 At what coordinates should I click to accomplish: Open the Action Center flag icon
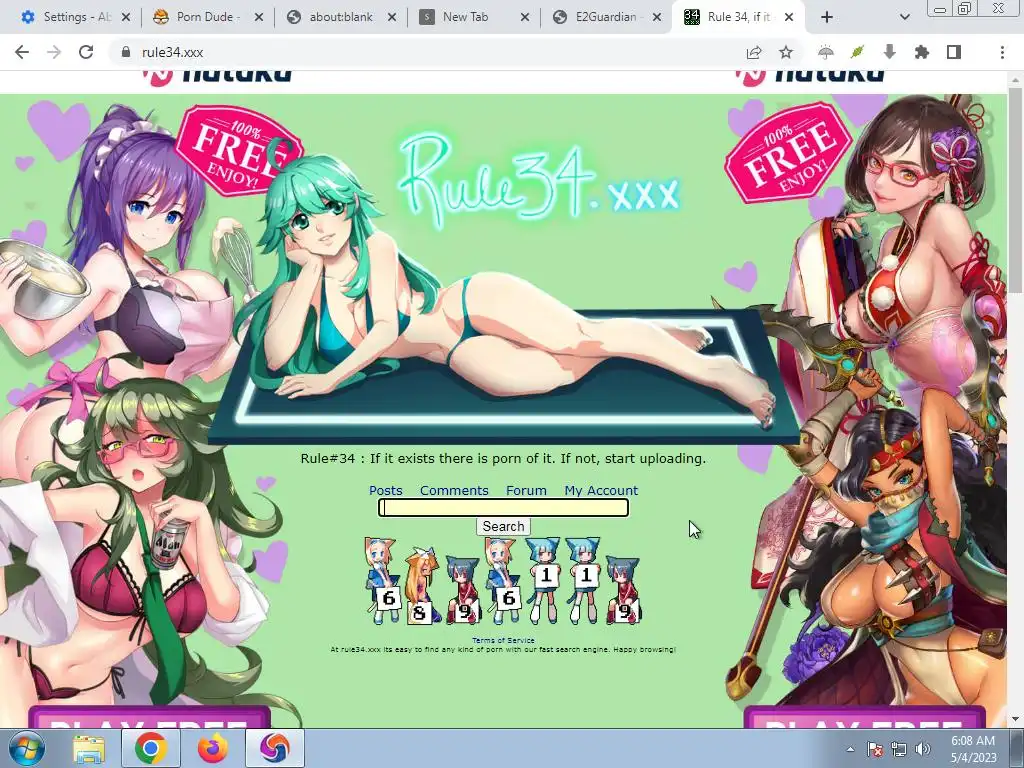(x=874, y=749)
